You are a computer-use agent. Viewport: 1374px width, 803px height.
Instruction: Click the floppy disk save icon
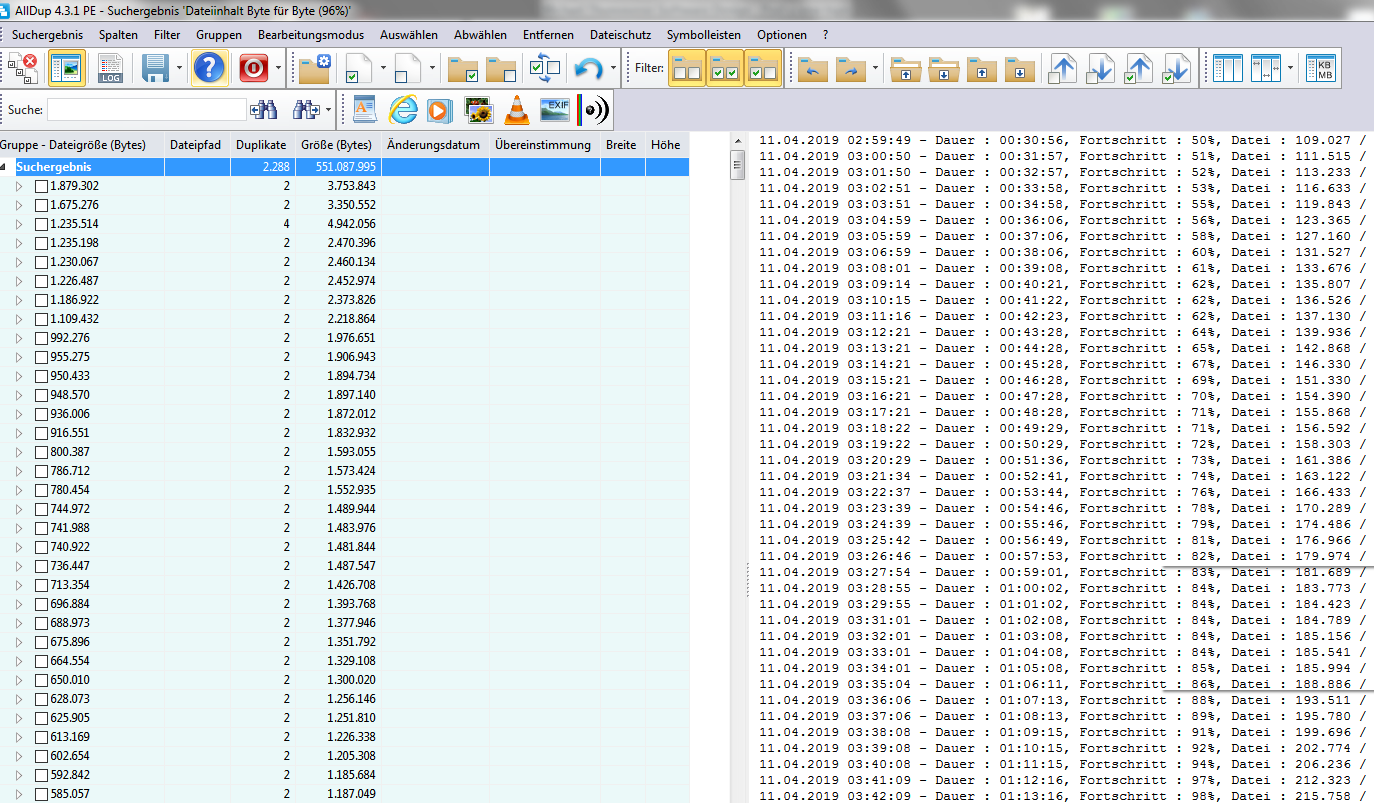(155, 69)
